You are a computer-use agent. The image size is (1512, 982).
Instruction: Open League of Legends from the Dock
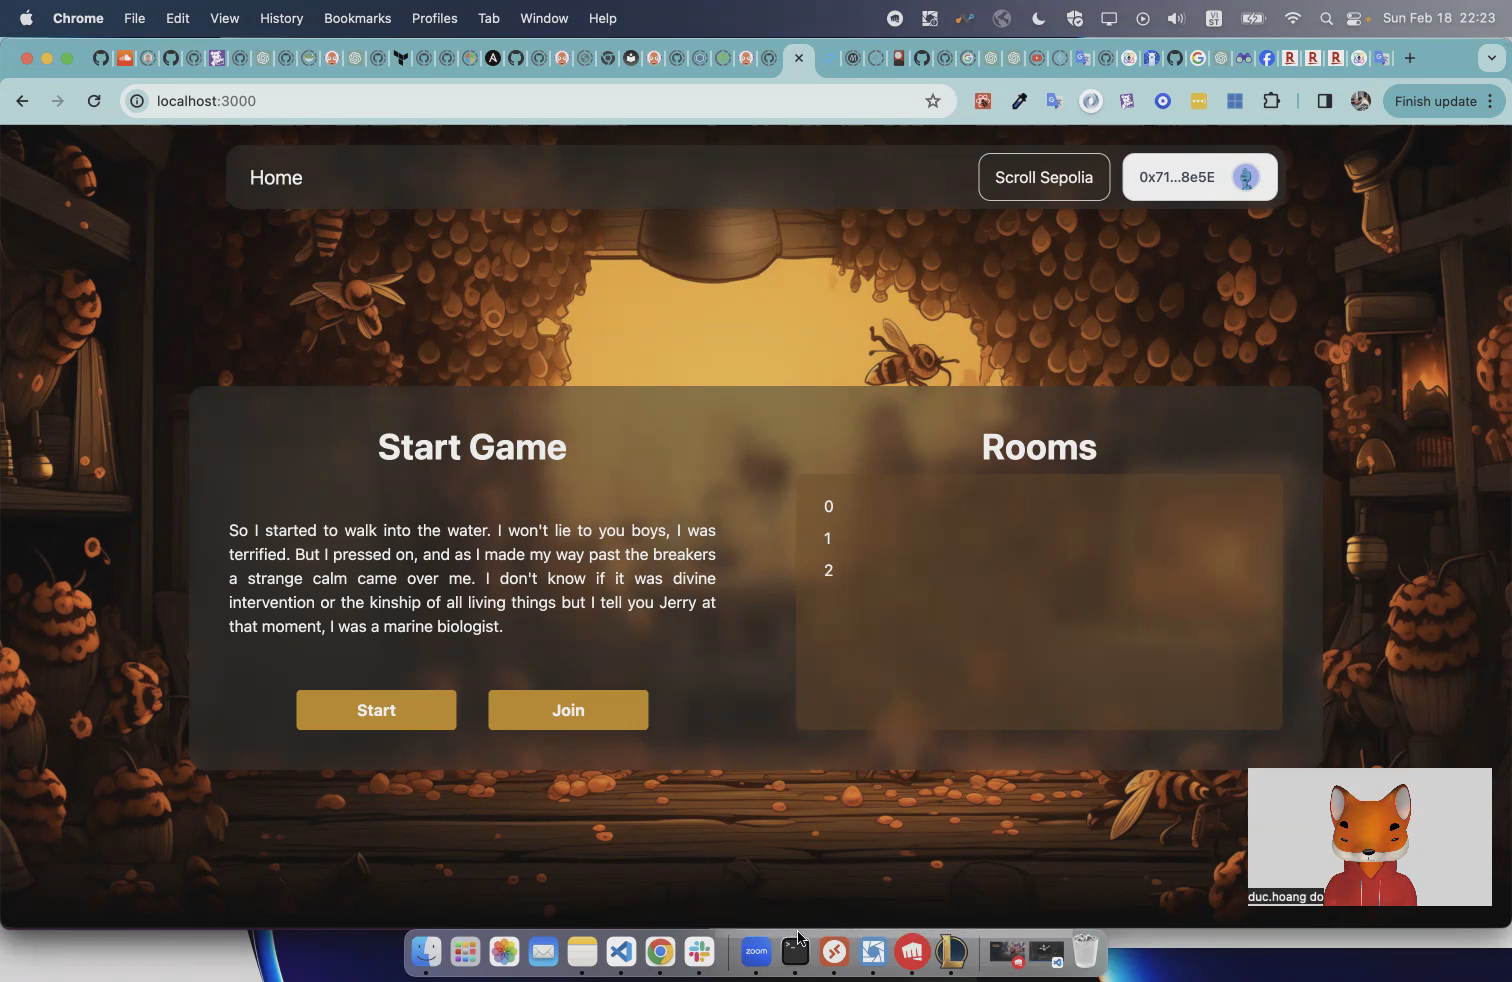[x=951, y=951]
